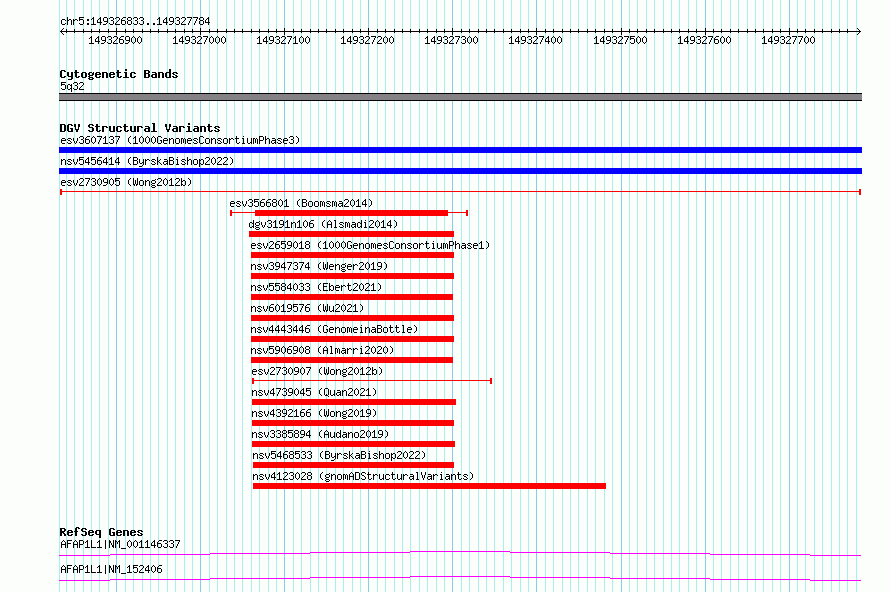
Task: Open variant label esv3607137 (1000GenomesConsortiumPhase3)
Action: coord(180,140)
